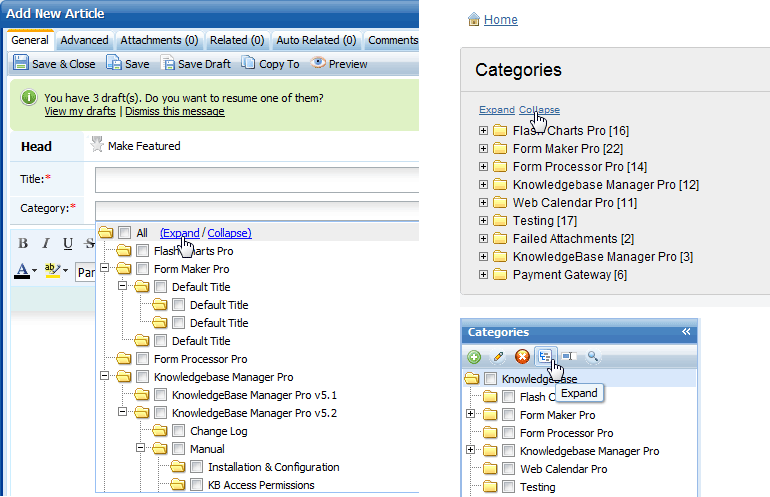Check the Testing checkbox in Categories panel
The height and width of the screenshot is (497, 770).
pyautogui.click(x=509, y=487)
